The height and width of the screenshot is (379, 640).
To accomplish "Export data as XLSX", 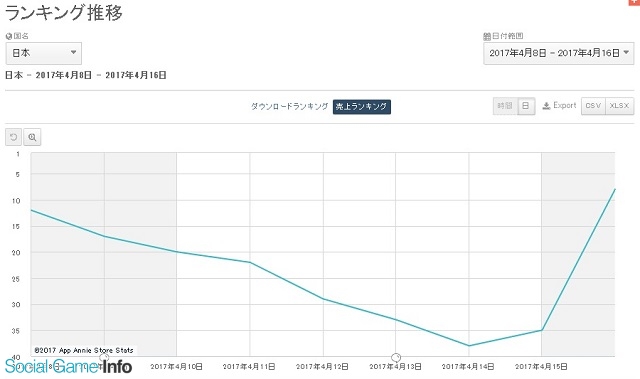I will pyautogui.click(x=619, y=106).
